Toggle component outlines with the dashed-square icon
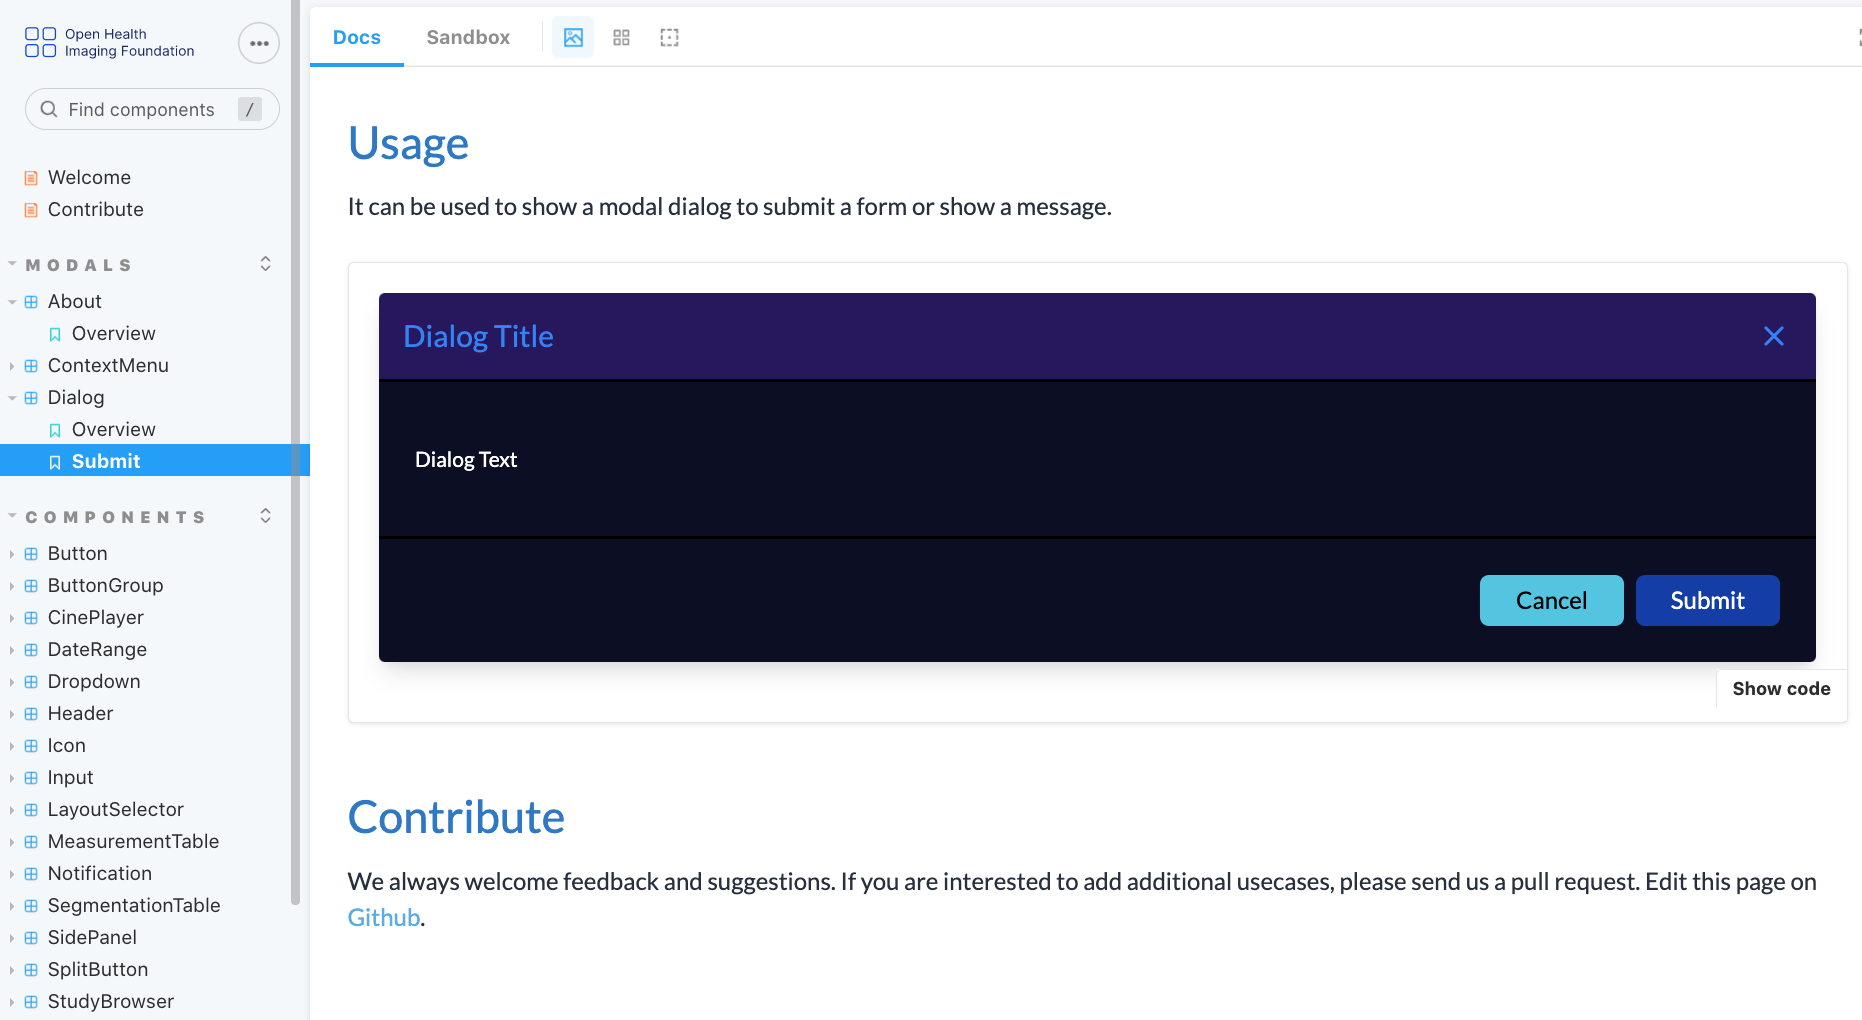The image size is (1862, 1020). click(x=669, y=37)
